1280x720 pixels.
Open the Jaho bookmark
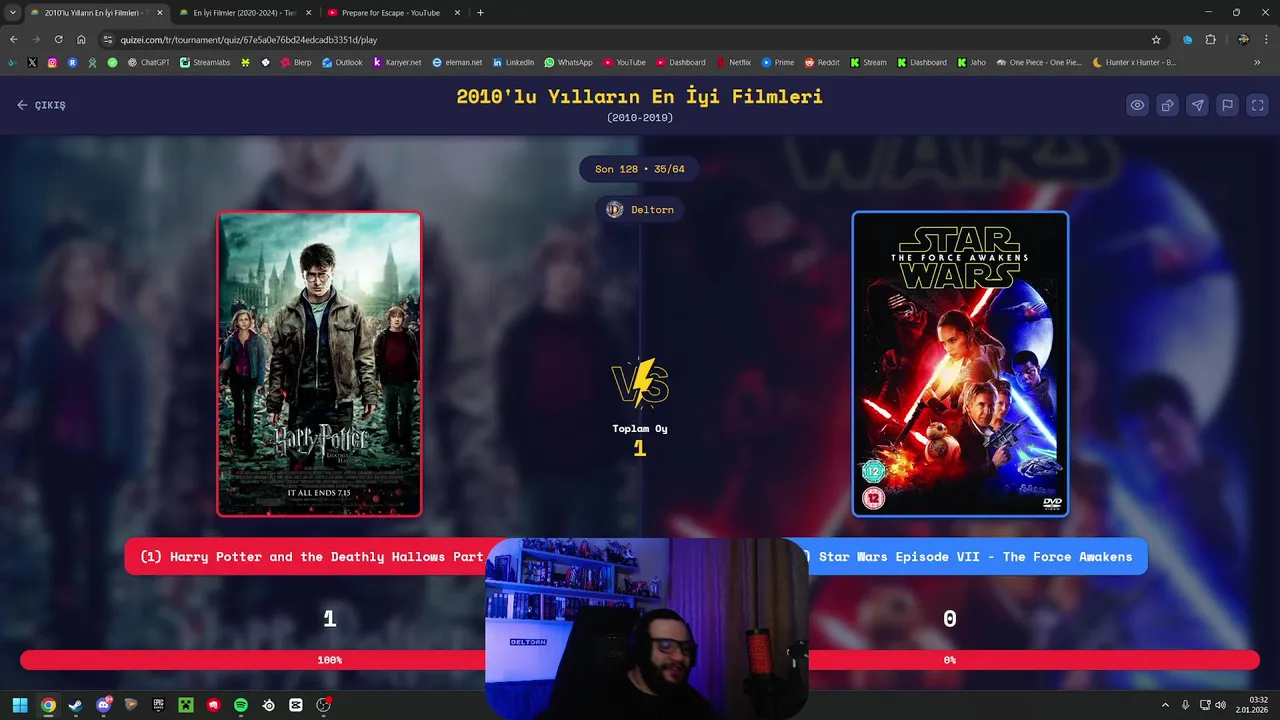(971, 62)
